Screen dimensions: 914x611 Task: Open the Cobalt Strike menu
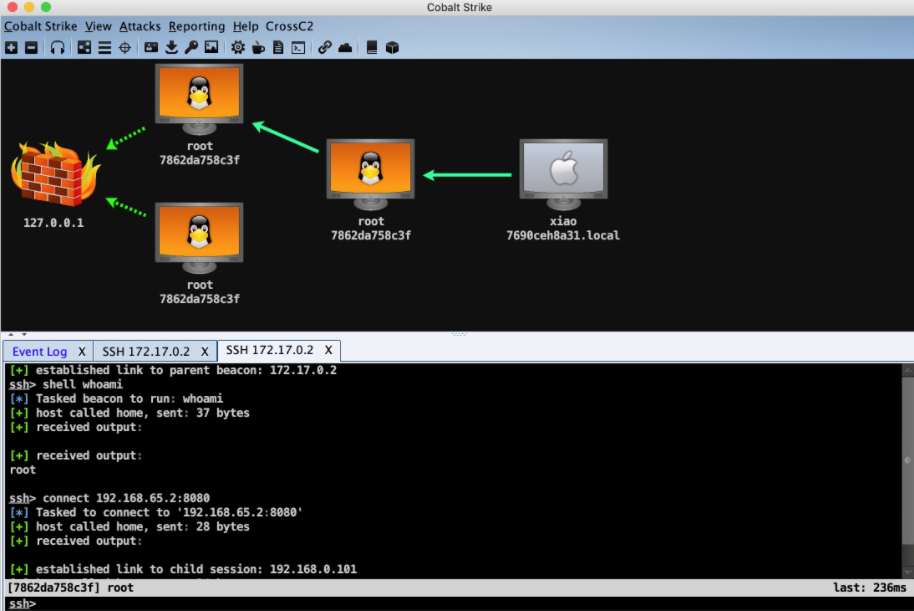40,26
